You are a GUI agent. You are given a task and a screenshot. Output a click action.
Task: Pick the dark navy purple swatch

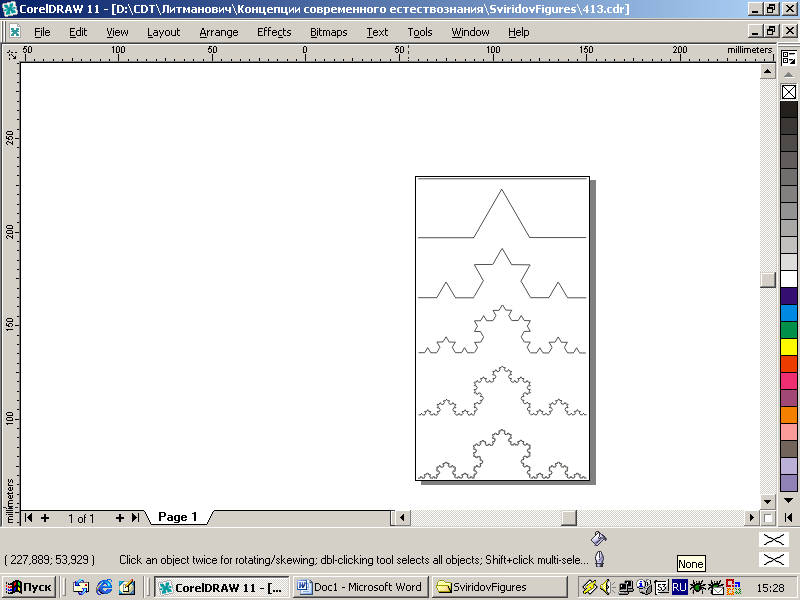point(789,296)
